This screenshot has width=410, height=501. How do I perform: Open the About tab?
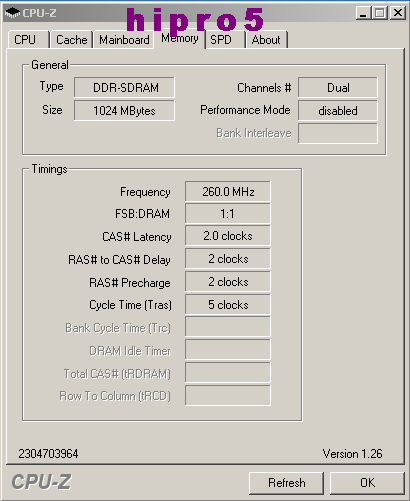click(x=266, y=40)
